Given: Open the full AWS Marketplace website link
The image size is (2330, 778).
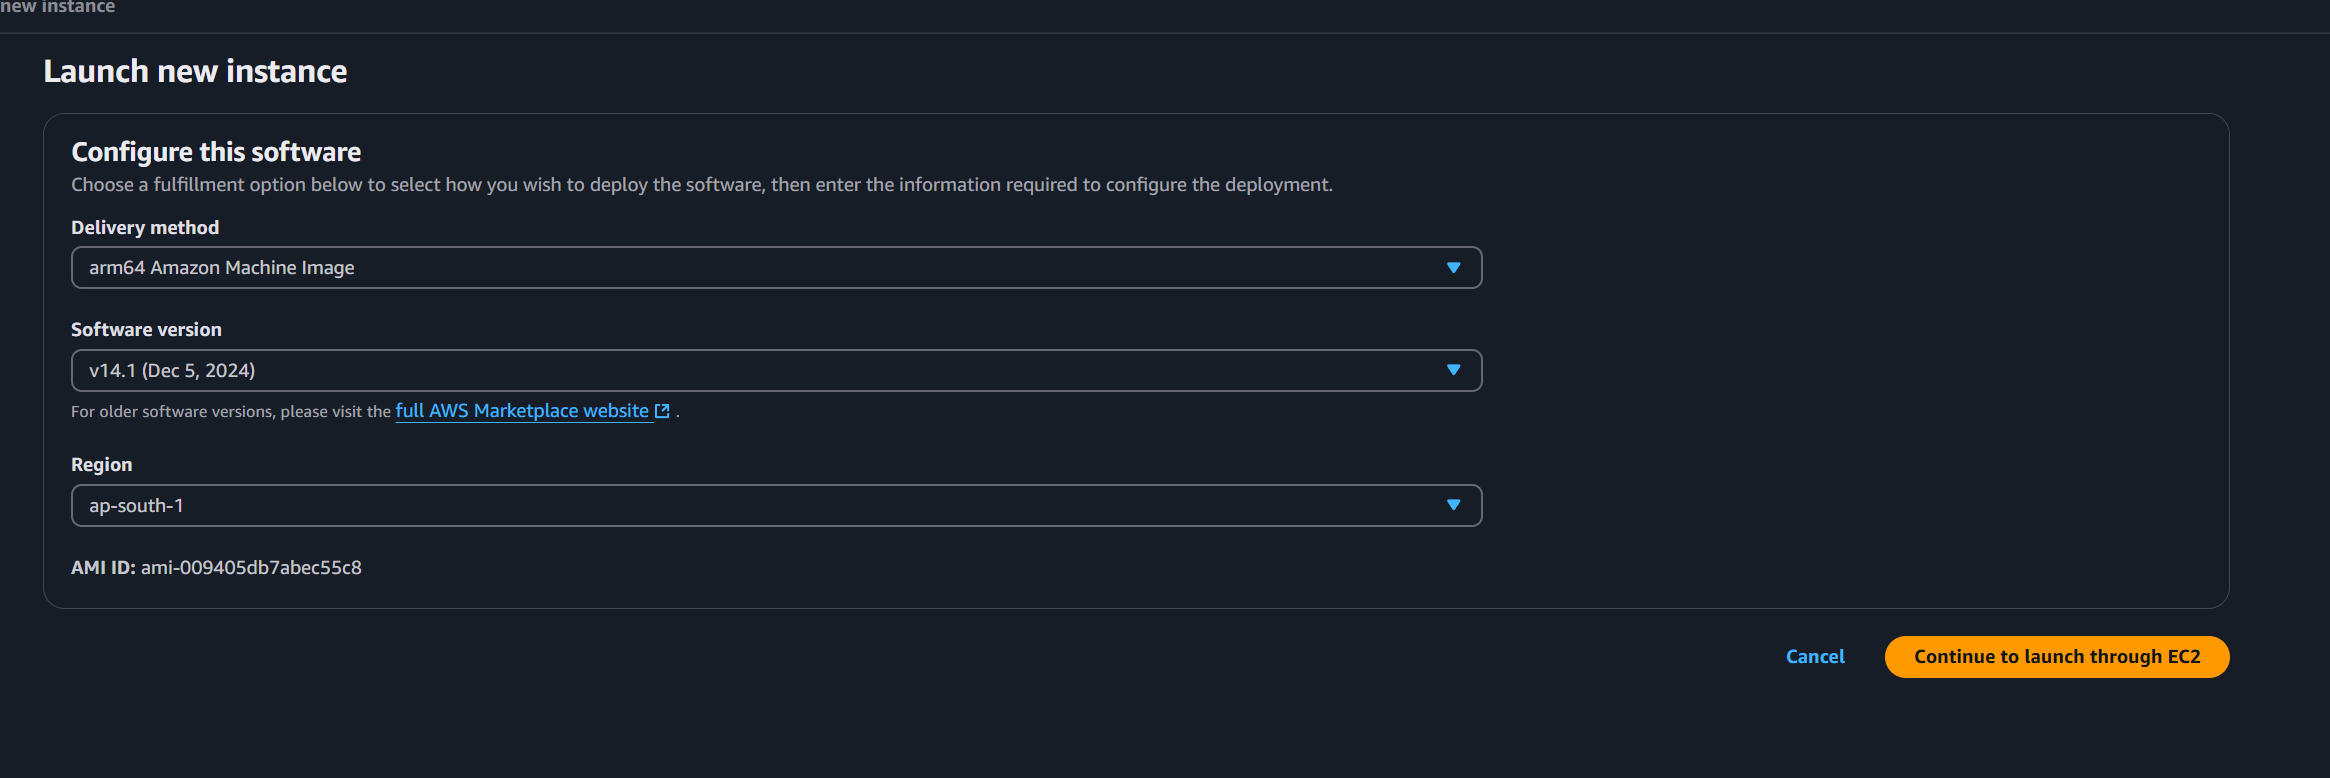Looking at the screenshot, I should click(521, 411).
